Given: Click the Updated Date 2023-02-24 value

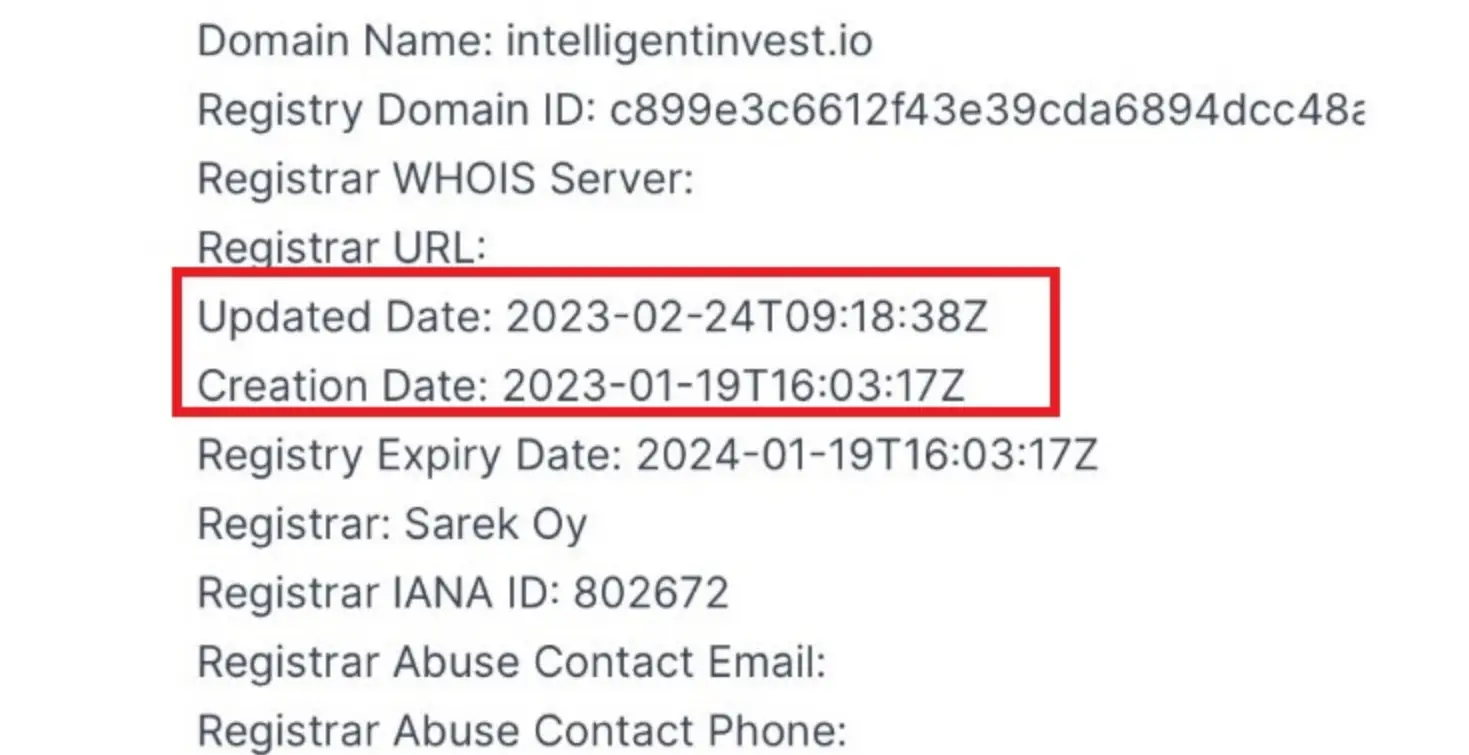Looking at the screenshot, I should [x=747, y=317].
